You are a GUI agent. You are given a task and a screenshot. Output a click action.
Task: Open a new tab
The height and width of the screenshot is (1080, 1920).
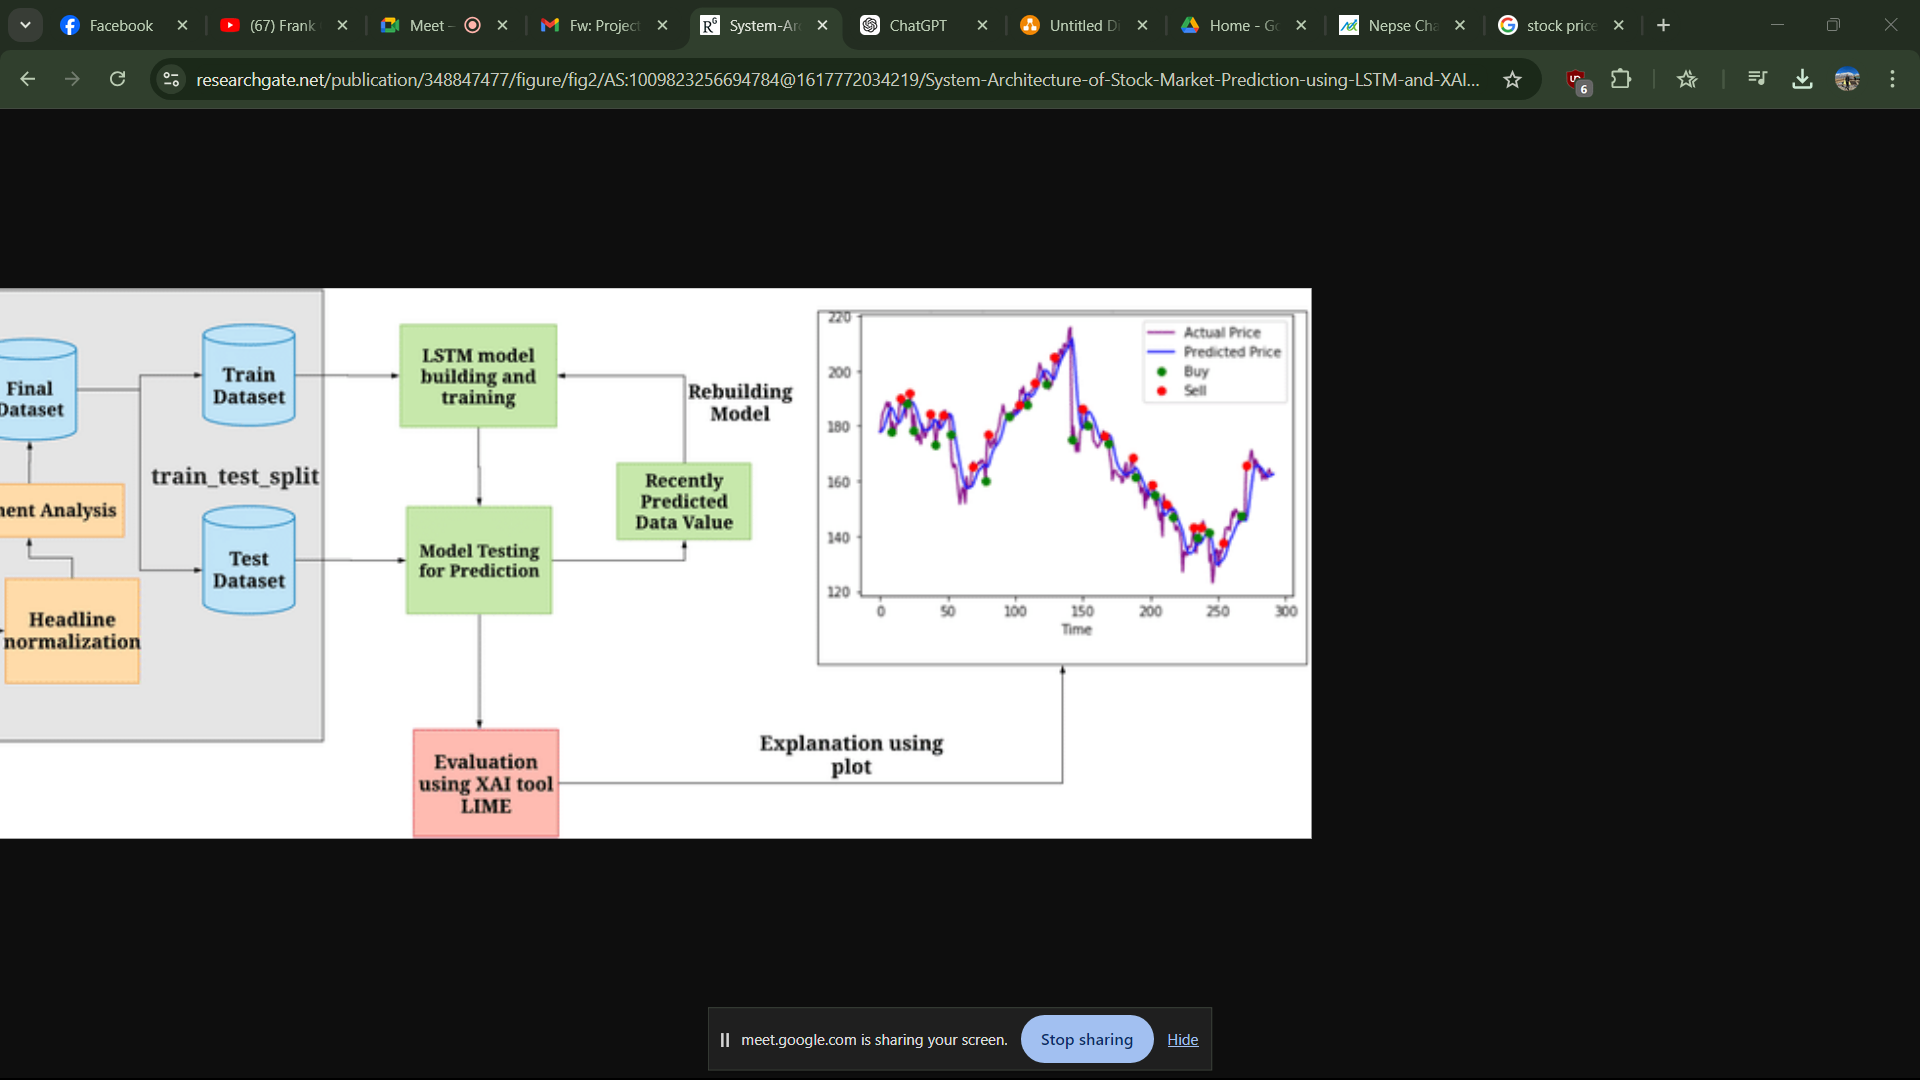[1663, 25]
